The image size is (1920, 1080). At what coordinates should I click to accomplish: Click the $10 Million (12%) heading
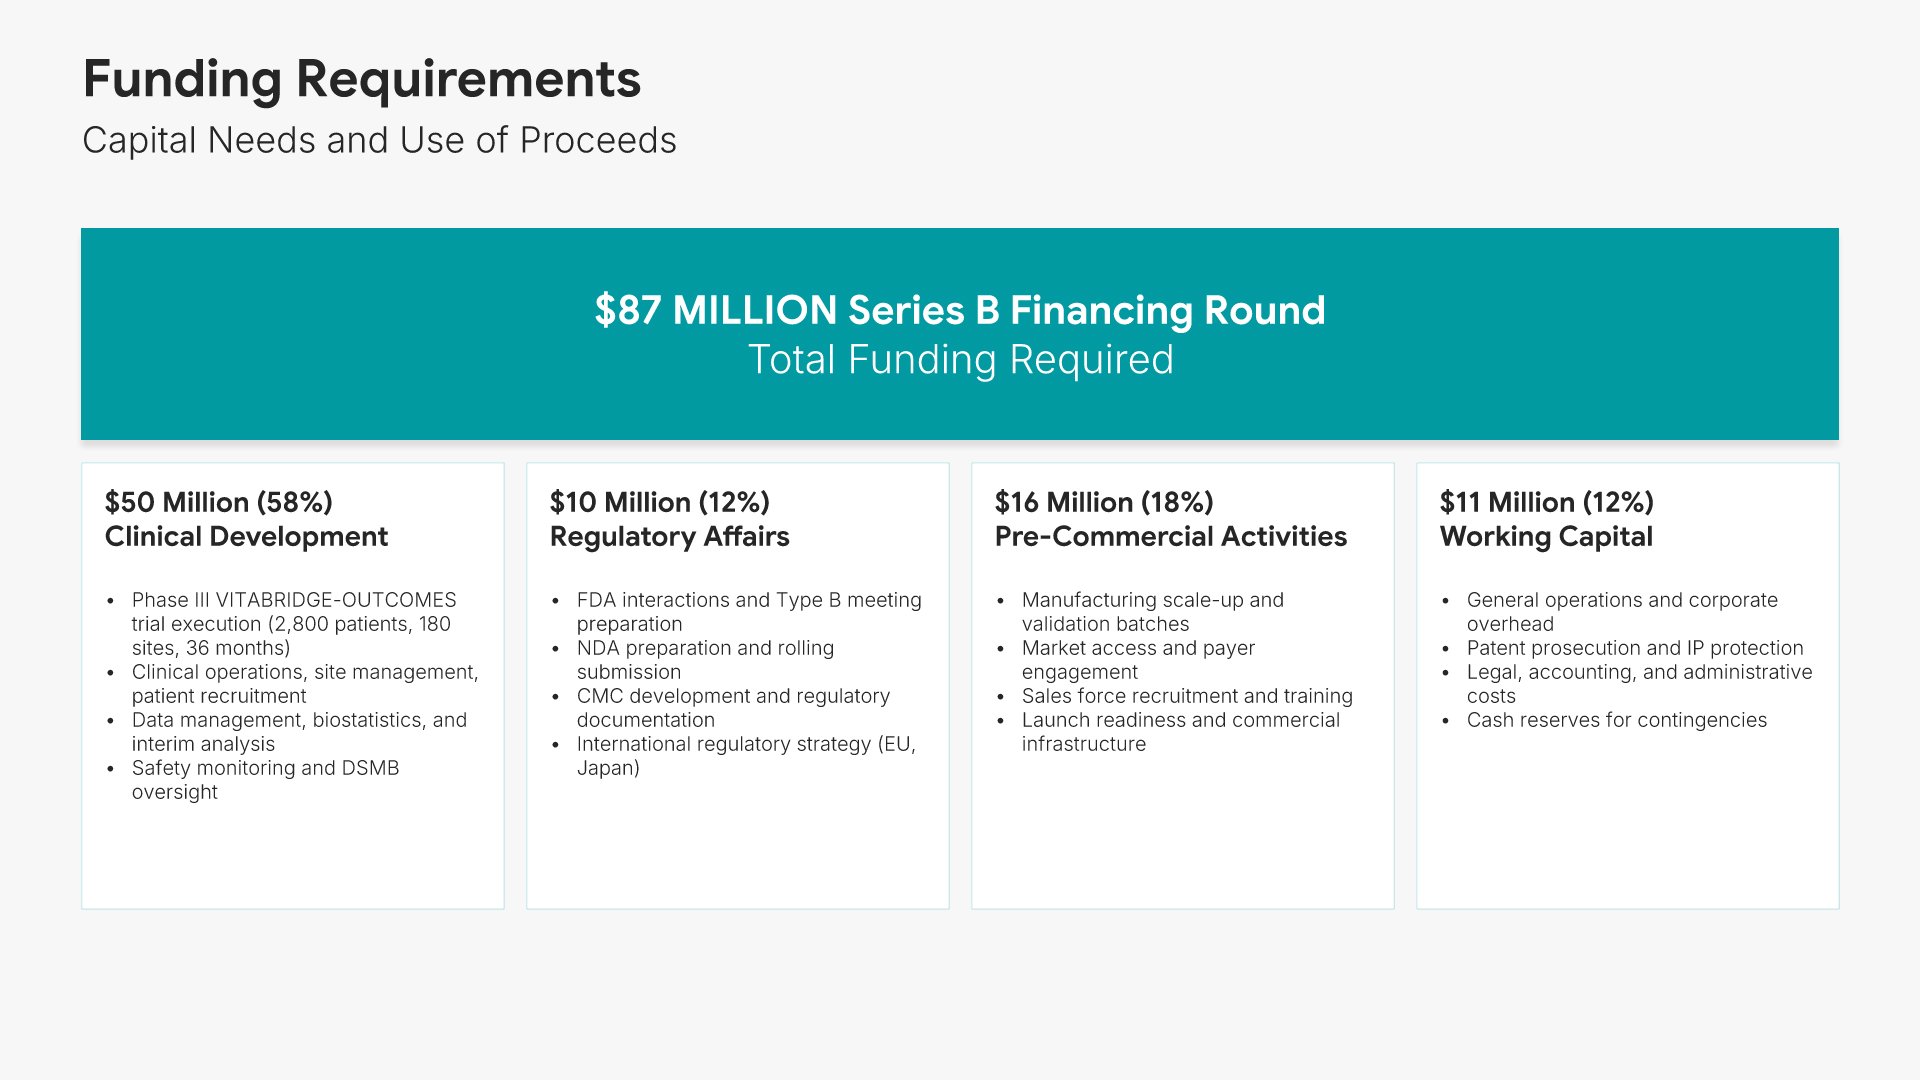(659, 502)
